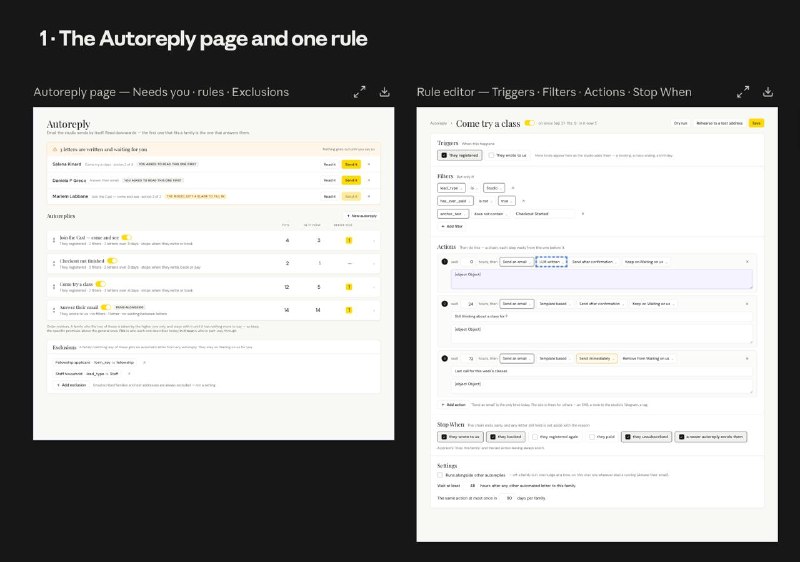Viewport: 800px width, 562px height.
Task: Open the first action's 'Send an email' dropdown
Action: click(516, 262)
